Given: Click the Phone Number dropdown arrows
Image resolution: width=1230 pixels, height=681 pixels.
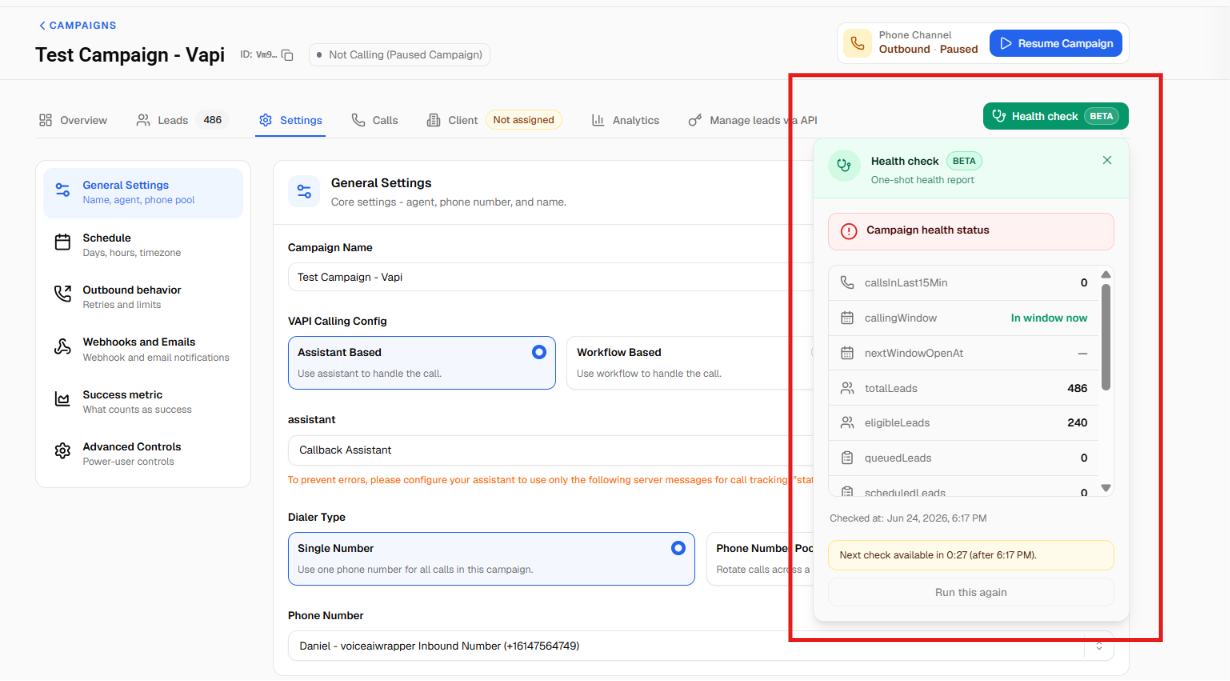Looking at the screenshot, I should pyautogui.click(x=1098, y=646).
